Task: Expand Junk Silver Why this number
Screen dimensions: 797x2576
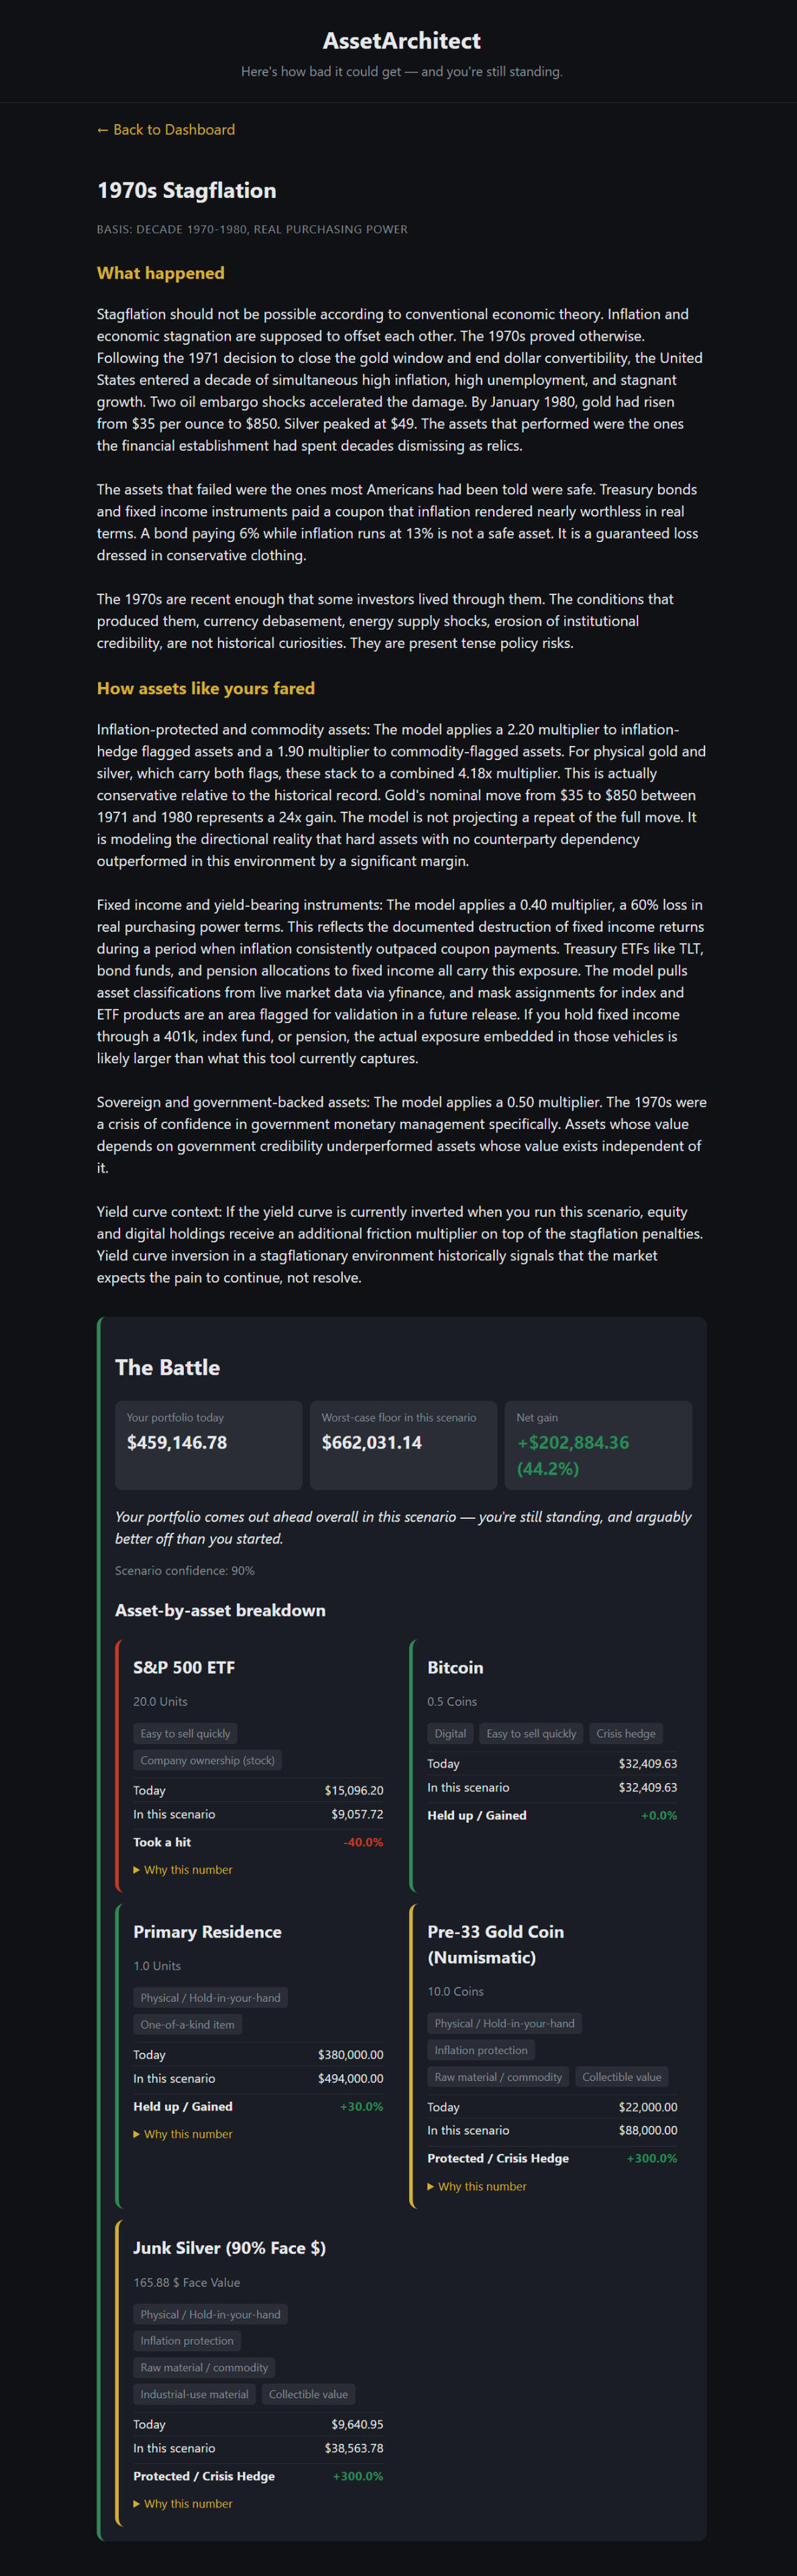Action: pos(183,2503)
